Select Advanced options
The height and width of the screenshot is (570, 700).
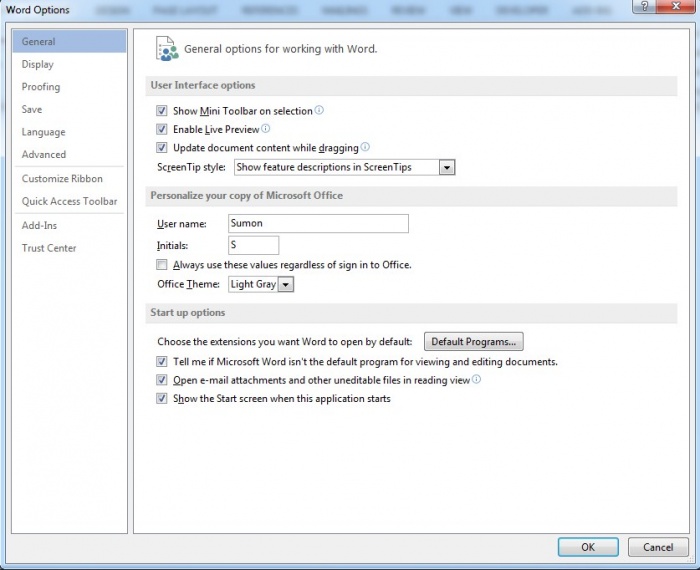[x=69, y=154]
